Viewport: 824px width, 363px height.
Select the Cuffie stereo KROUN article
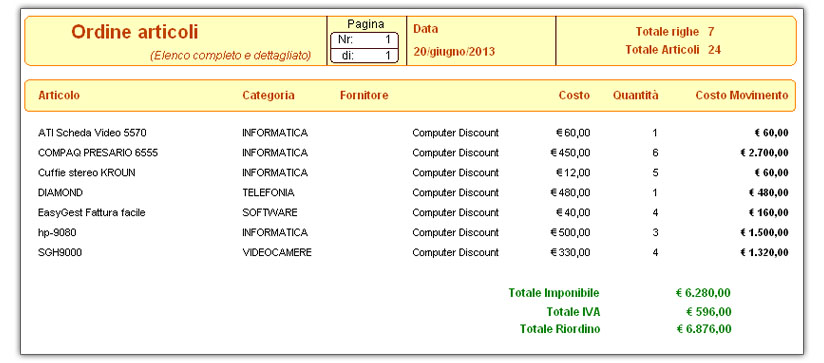coord(87,173)
